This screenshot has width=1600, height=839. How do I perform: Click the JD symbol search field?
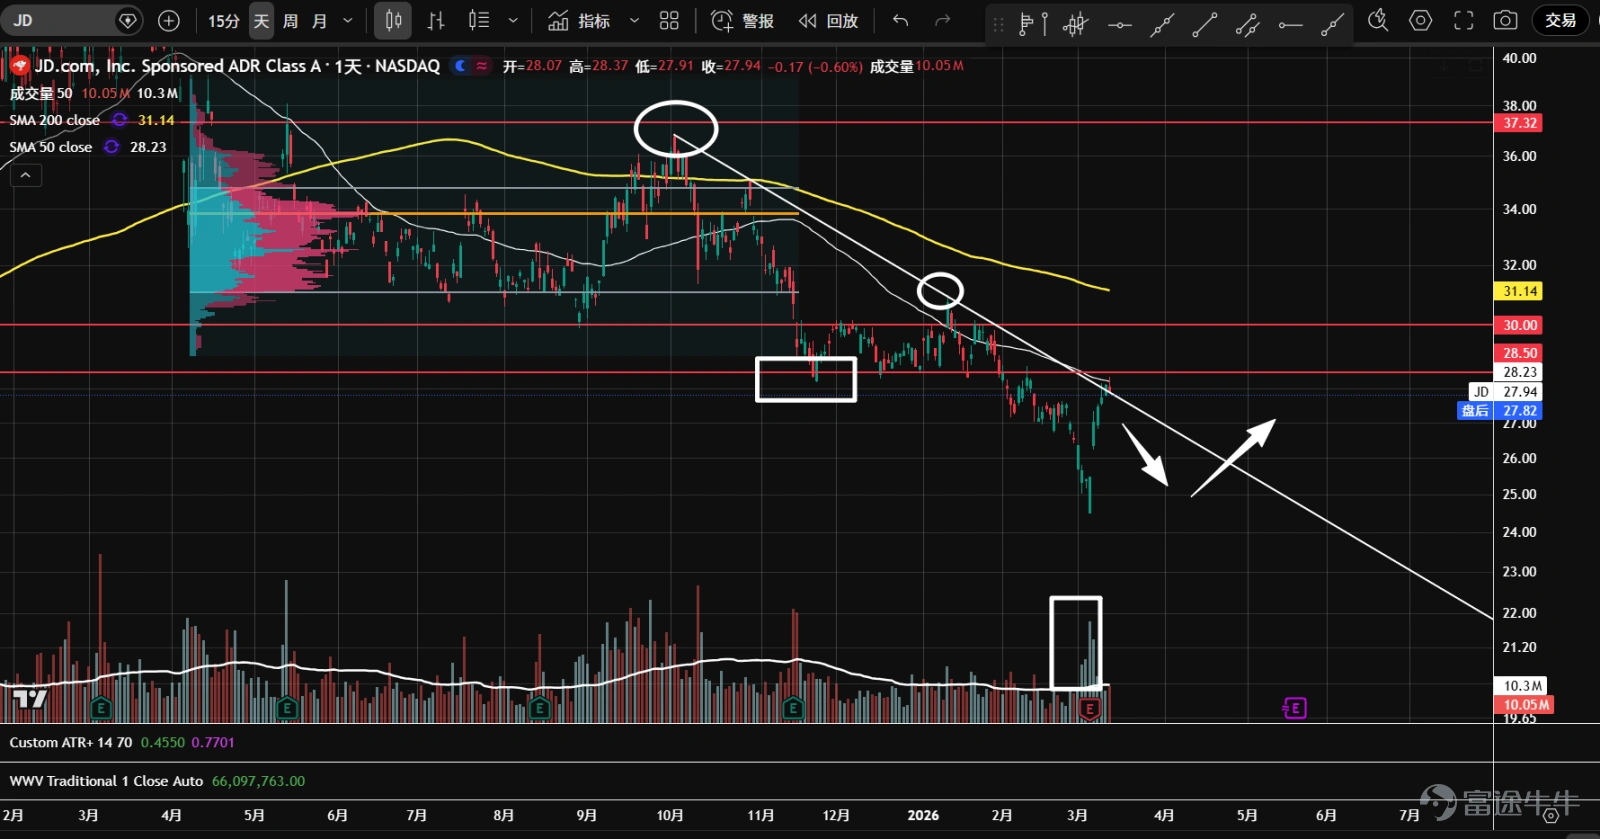pyautogui.click(x=62, y=20)
